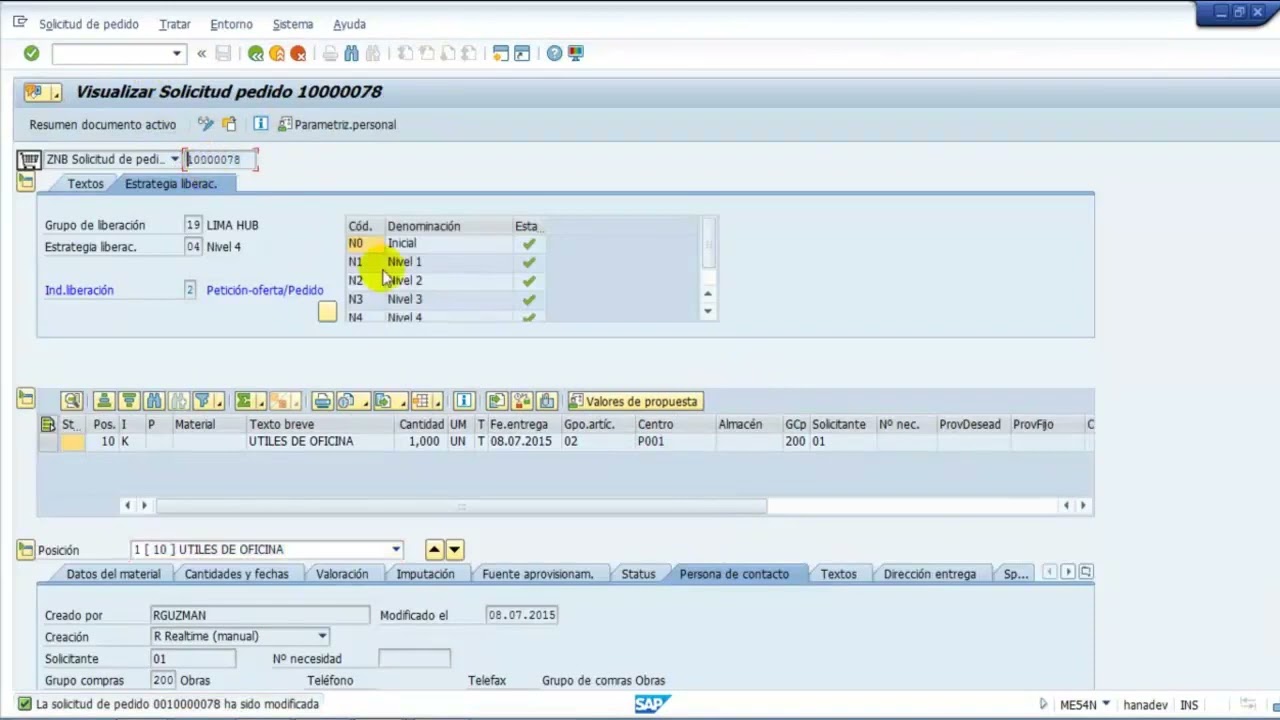The image size is (1280, 720).
Task: Click the Select all rows icon in grid header
Action: 47,425
